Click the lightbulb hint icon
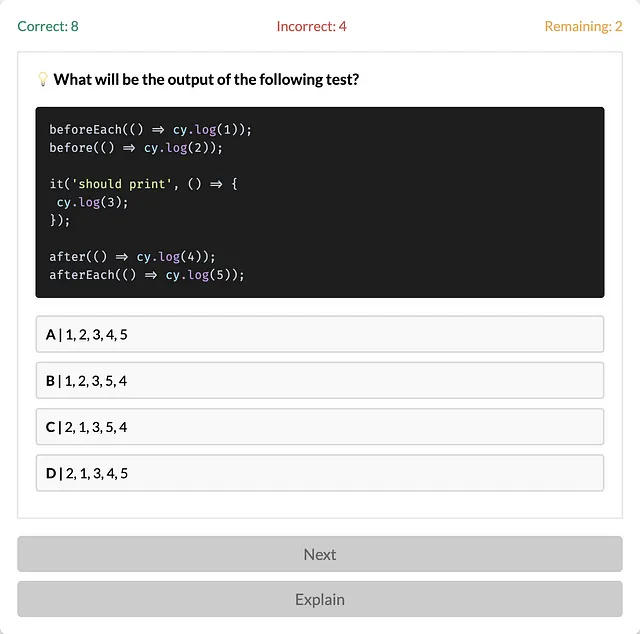Screen dimensions: 640x634 click(43, 79)
